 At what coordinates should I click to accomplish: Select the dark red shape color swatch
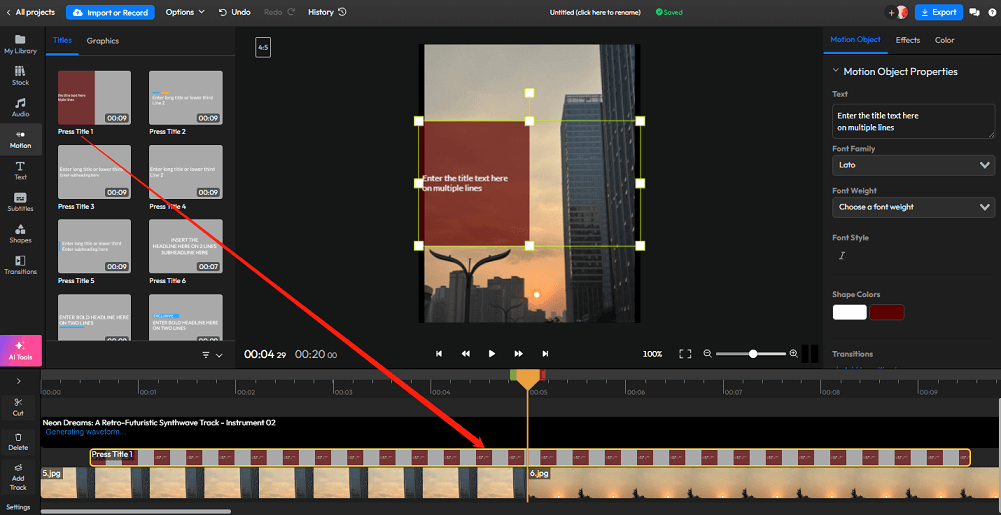pos(886,312)
